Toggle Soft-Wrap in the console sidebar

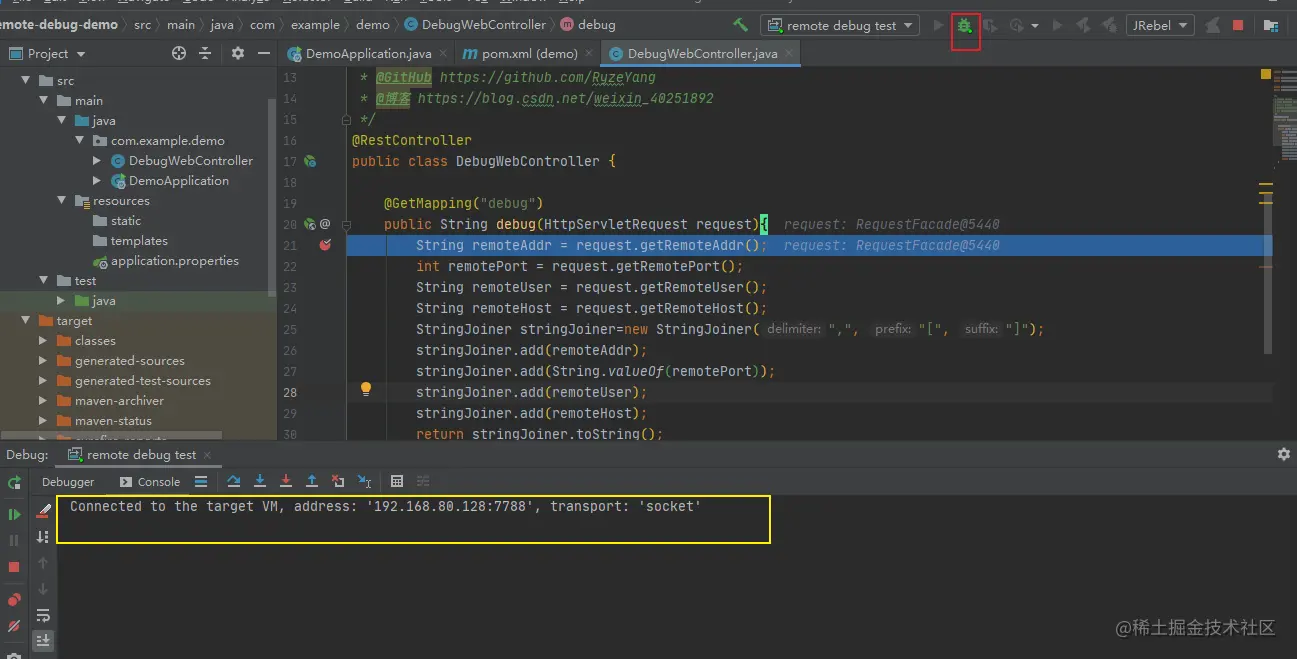(x=43, y=615)
